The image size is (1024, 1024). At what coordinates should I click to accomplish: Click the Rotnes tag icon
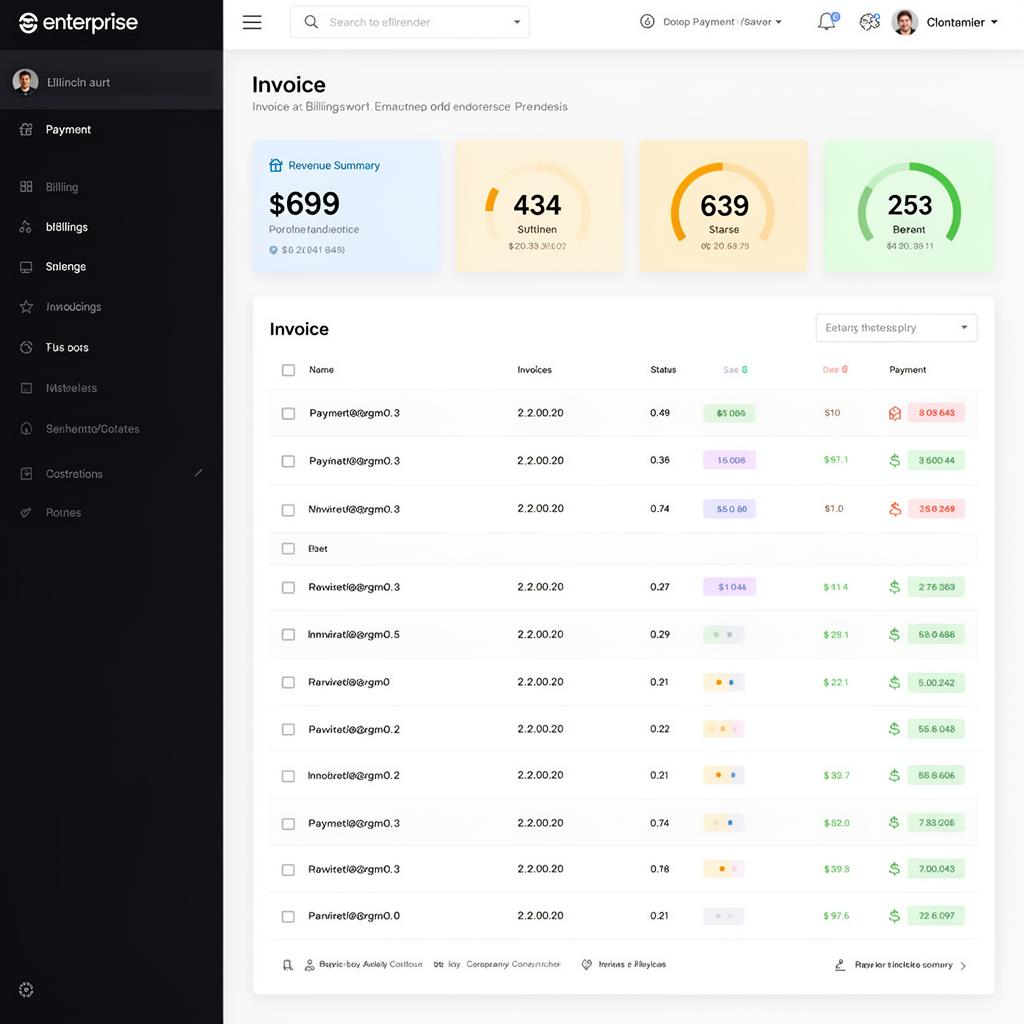click(x=26, y=513)
